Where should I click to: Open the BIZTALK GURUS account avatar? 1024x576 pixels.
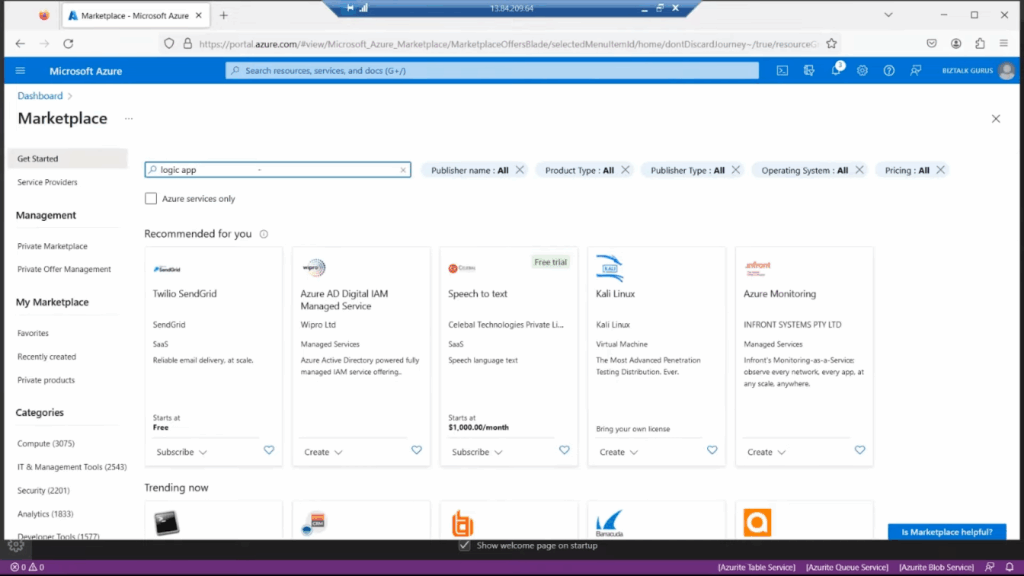1006,71
